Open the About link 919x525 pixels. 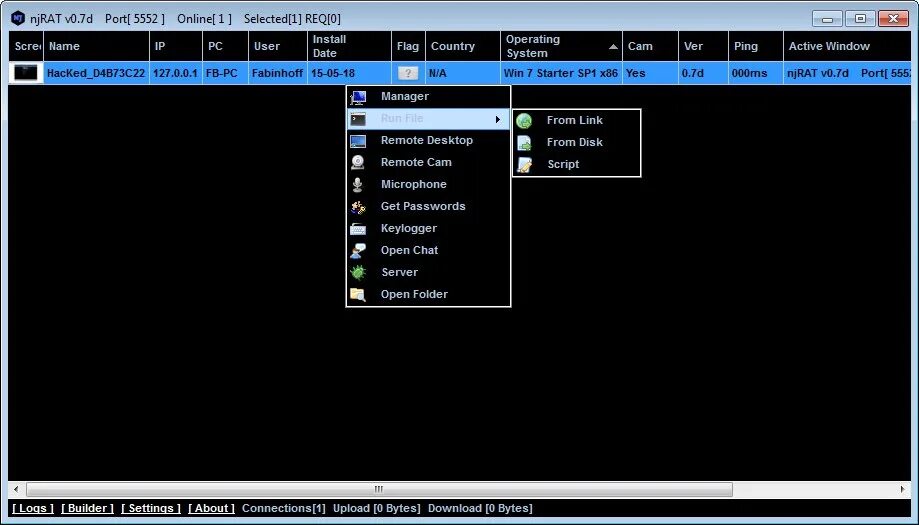point(211,508)
